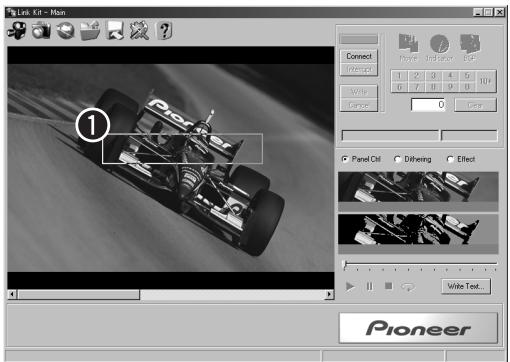Click keypad number 6 button
This screenshot has width=510, height=362.
pos(399,87)
